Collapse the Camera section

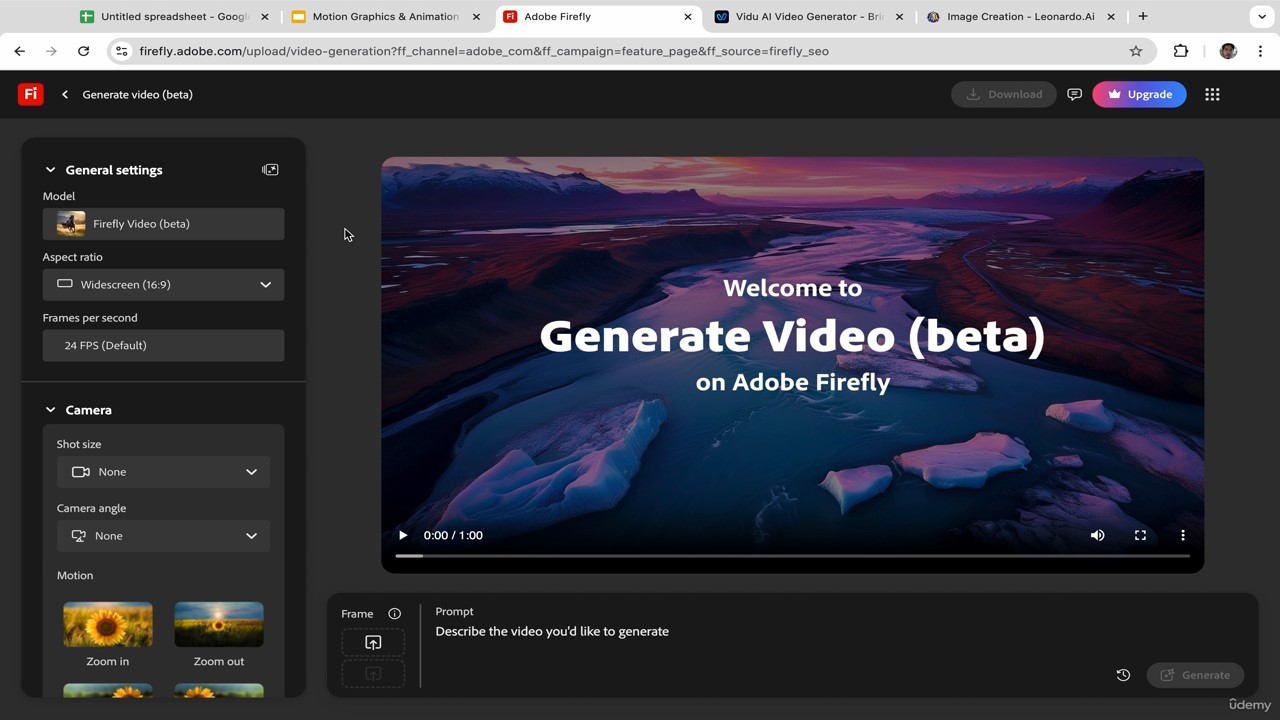[50, 410]
